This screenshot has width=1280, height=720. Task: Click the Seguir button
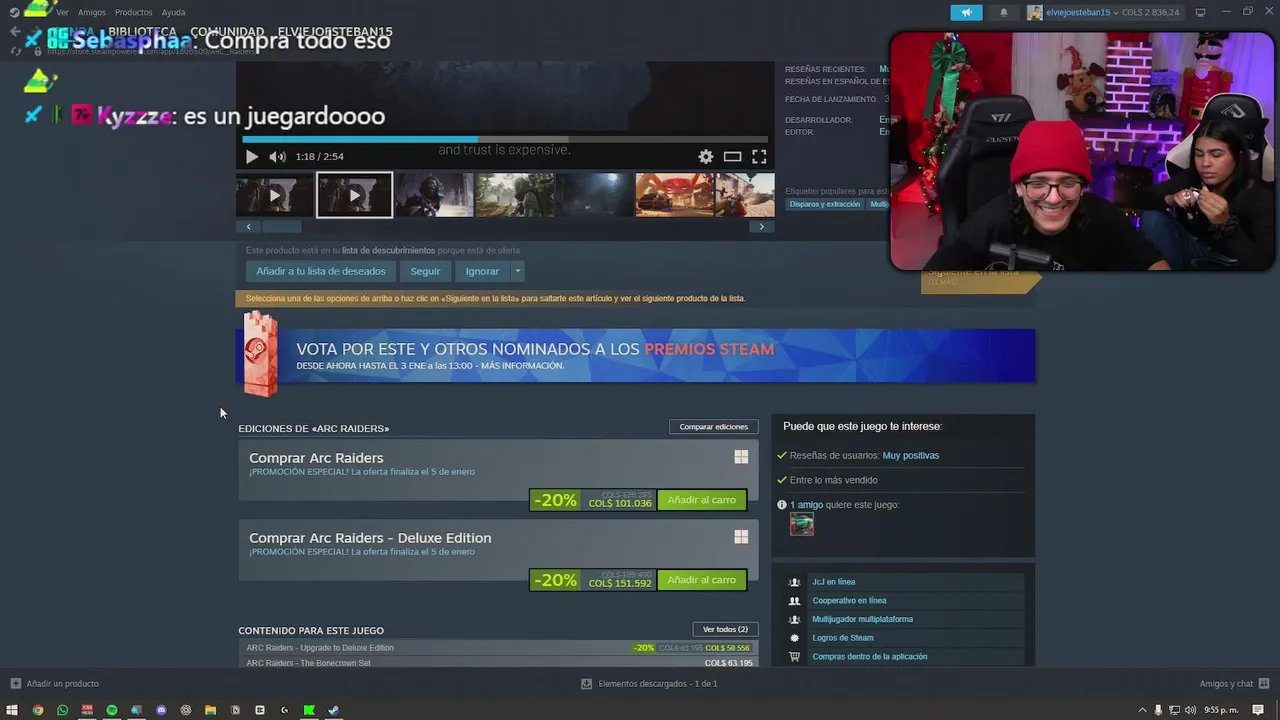pos(425,271)
